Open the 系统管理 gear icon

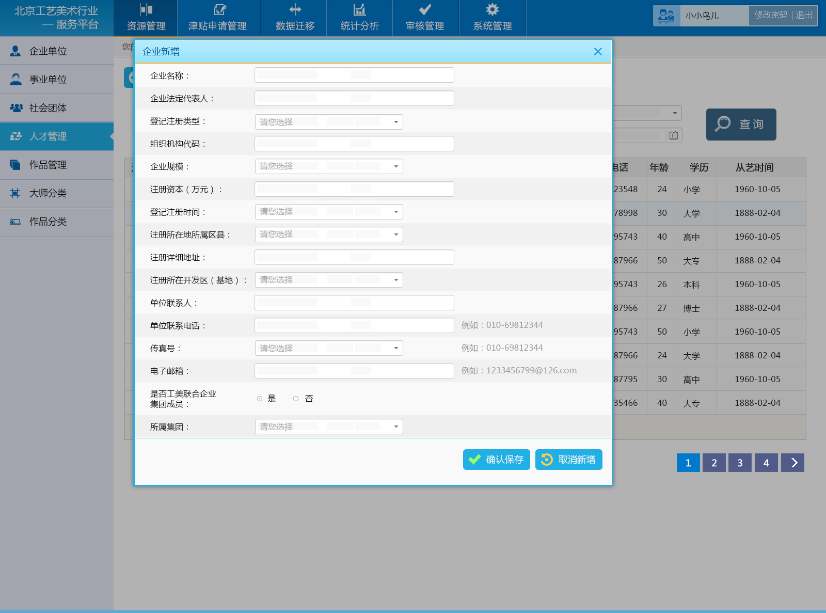tap(492, 10)
